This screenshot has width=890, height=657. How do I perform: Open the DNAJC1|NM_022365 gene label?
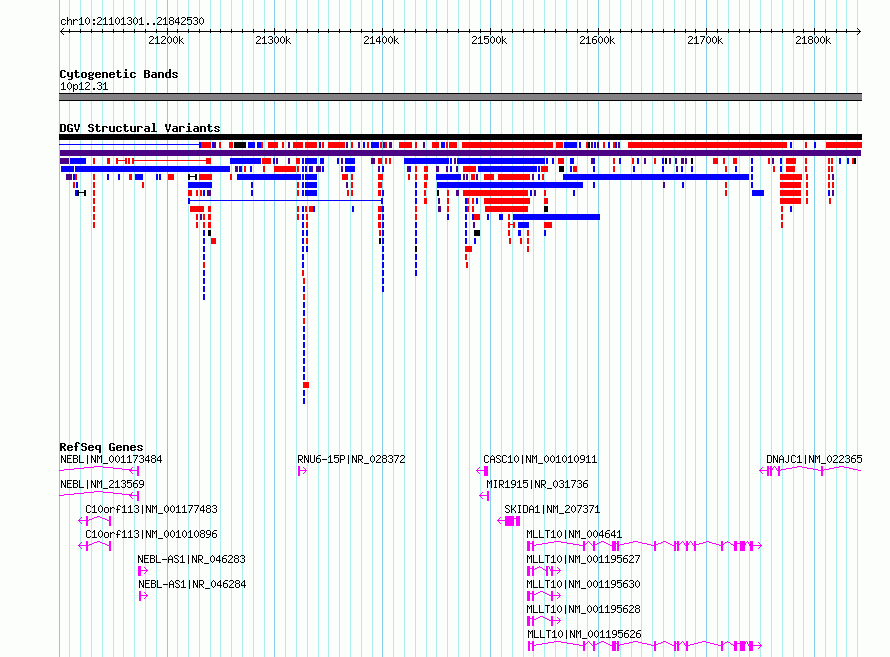click(x=814, y=459)
